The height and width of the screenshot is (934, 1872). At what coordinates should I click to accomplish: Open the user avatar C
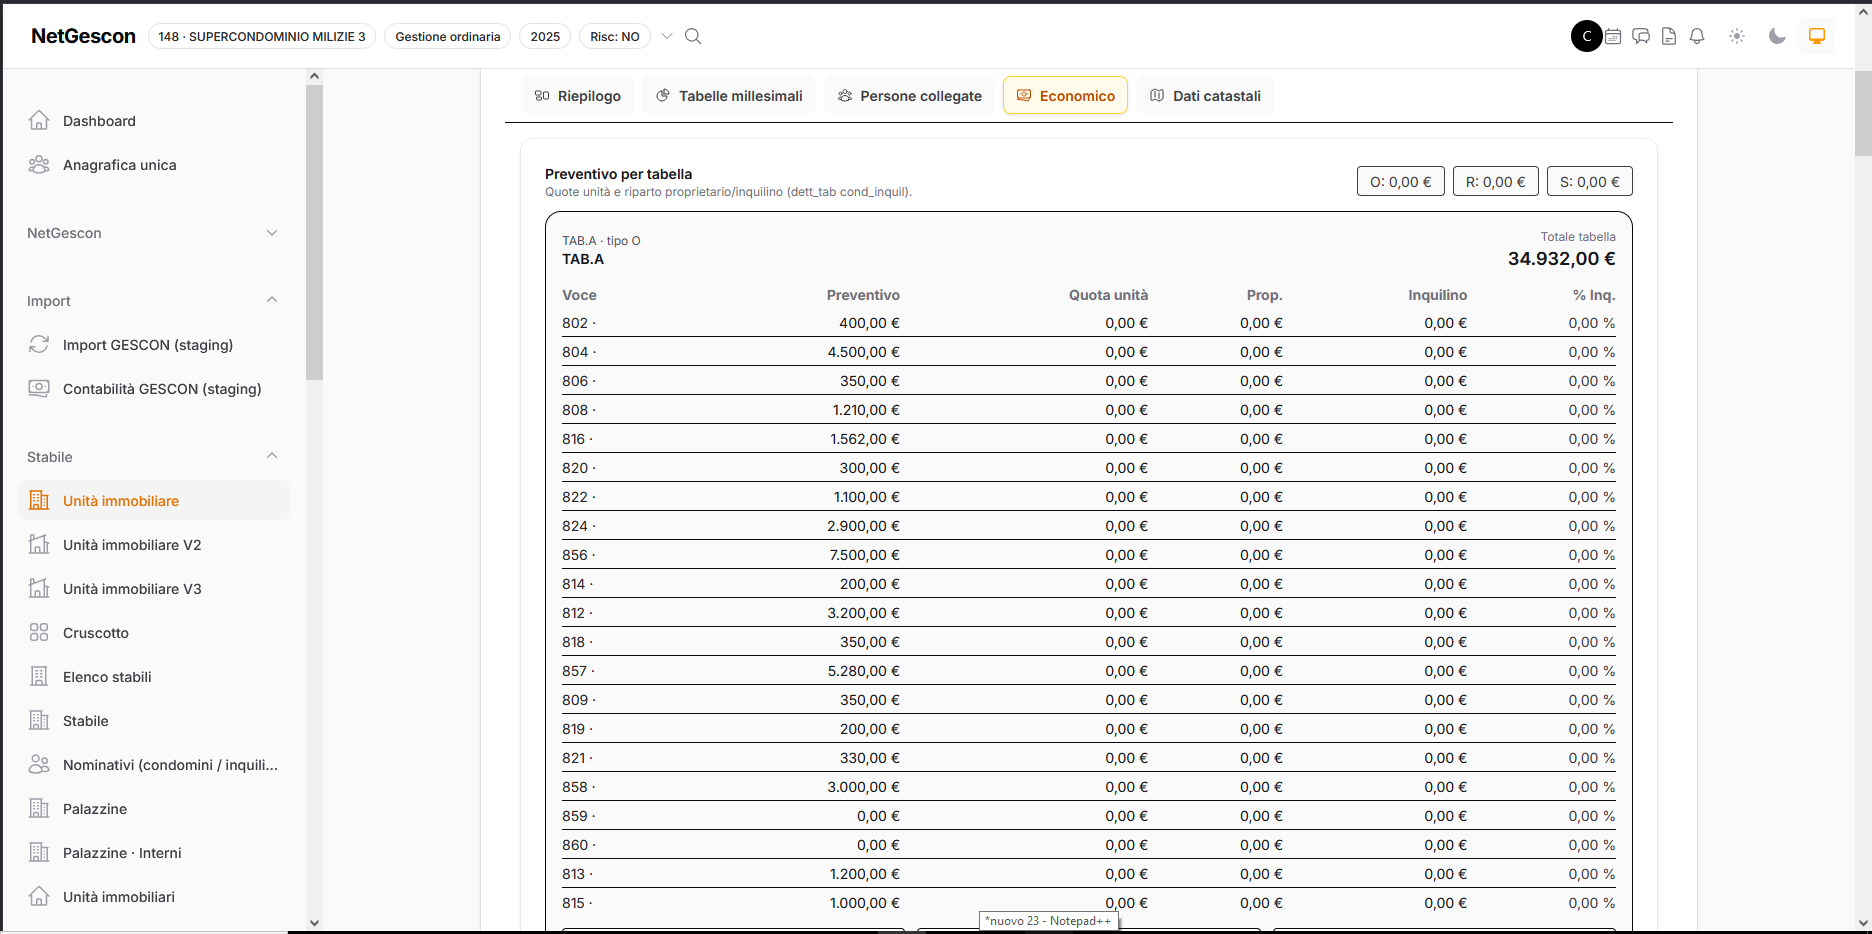[x=1587, y=36]
